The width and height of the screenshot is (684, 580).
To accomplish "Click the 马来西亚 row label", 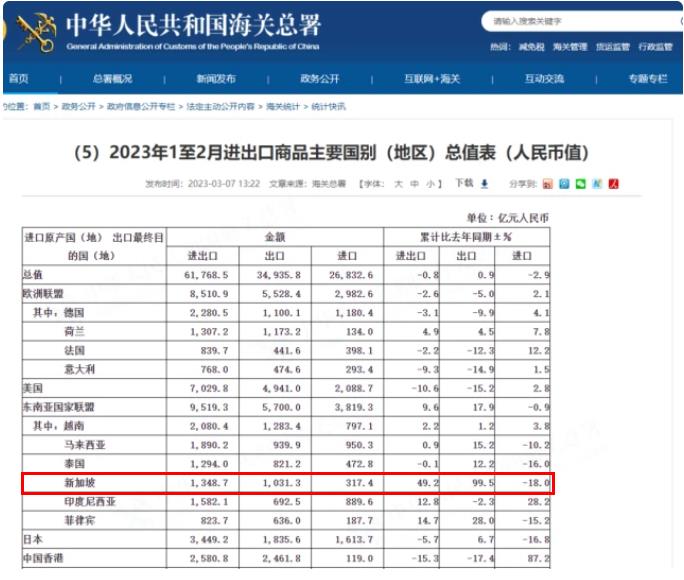I will 85,445.
